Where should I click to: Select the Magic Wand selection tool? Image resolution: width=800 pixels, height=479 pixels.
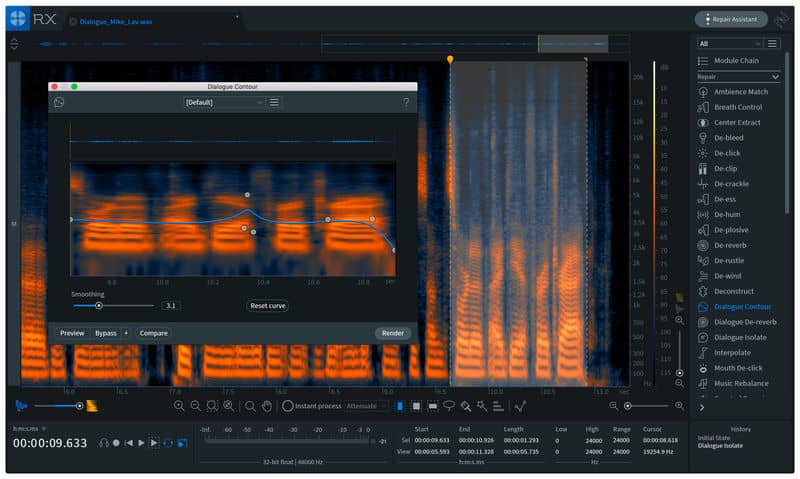pyautogui.click(x=482, y=406)
